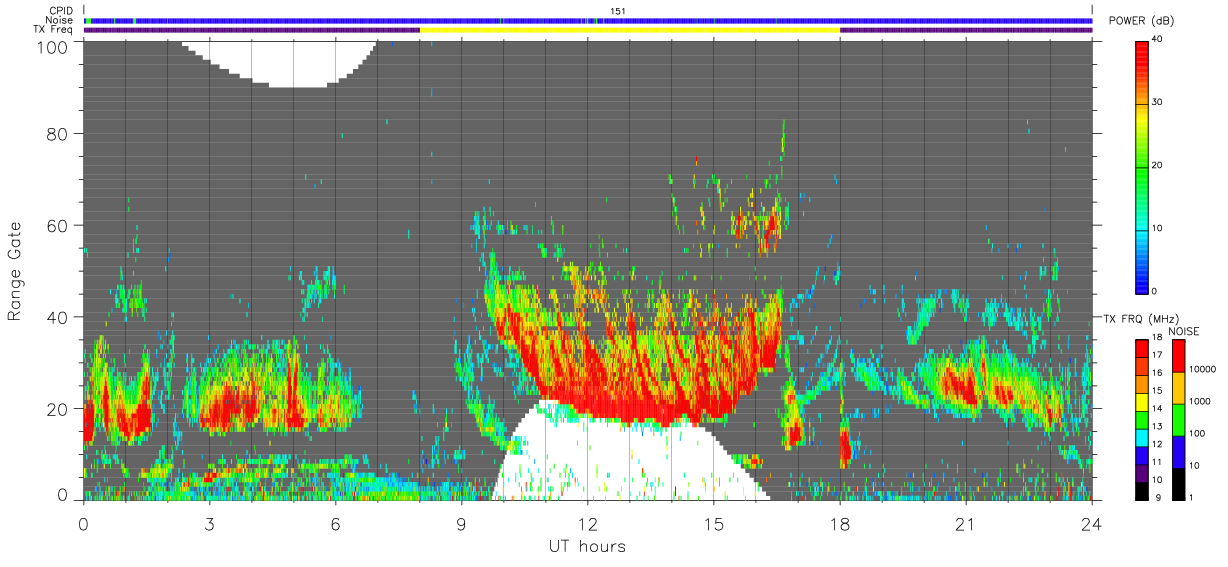The height and width of the screenshot is (567, 1228).
Task: Click the blue Noise strip above the plot
Action: click(x=588, y=20)
